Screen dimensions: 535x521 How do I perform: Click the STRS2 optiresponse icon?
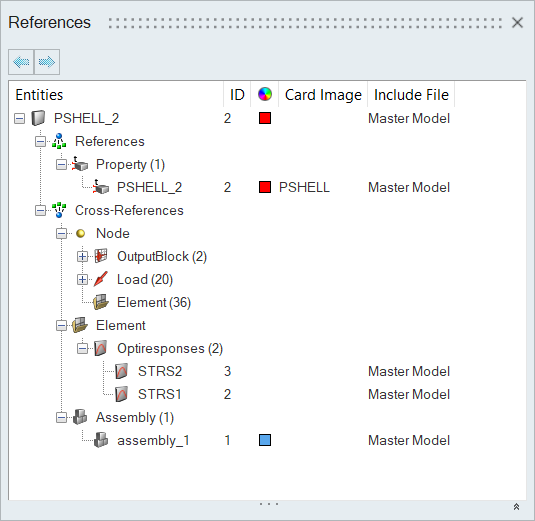tap(121, 371)
